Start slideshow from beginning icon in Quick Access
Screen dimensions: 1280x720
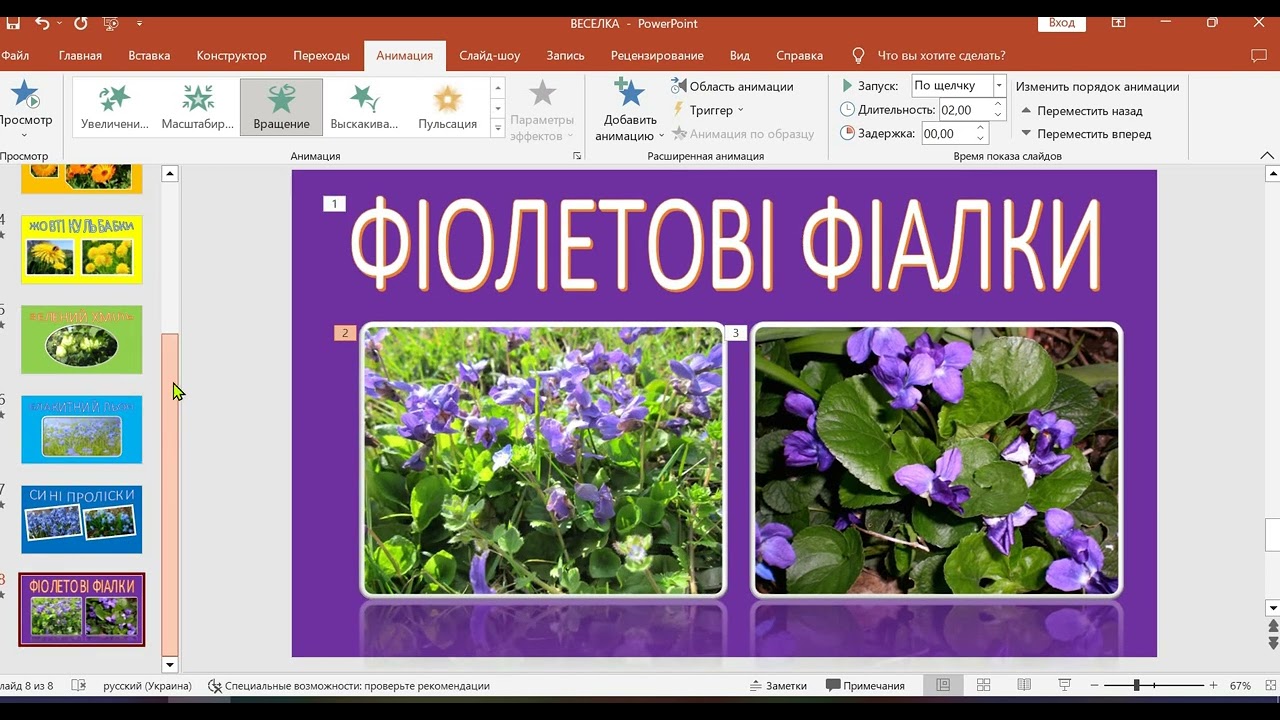[x=110, y=22]
